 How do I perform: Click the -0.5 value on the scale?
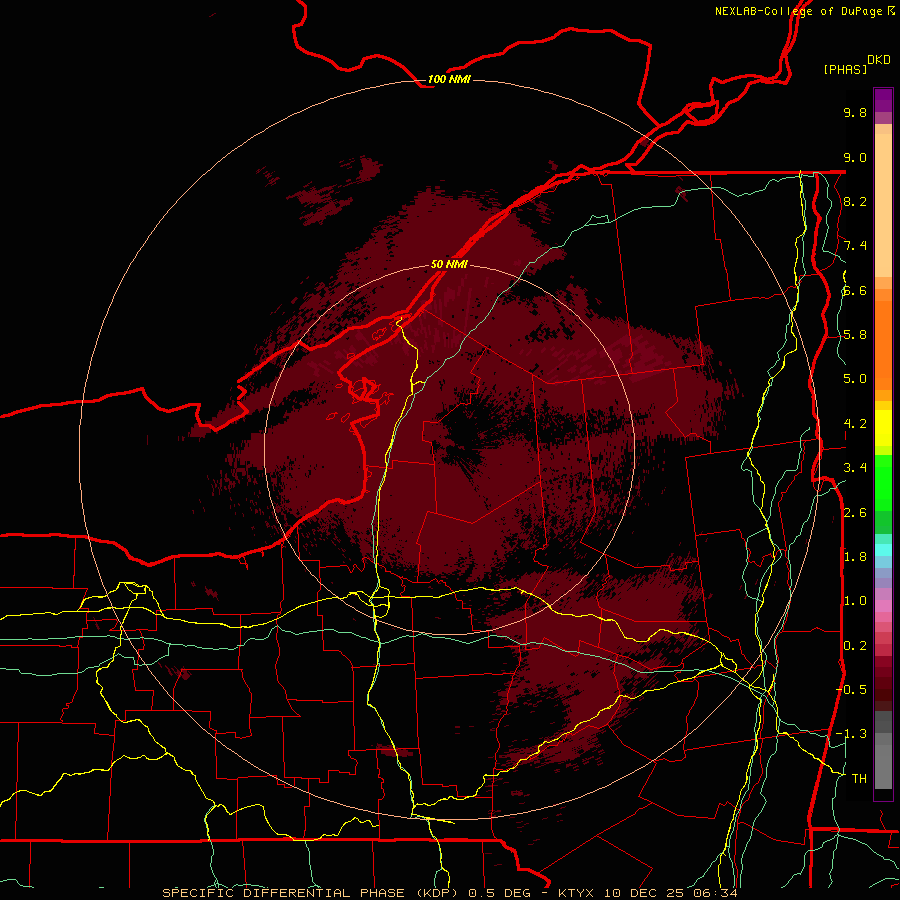pos(852,689)
